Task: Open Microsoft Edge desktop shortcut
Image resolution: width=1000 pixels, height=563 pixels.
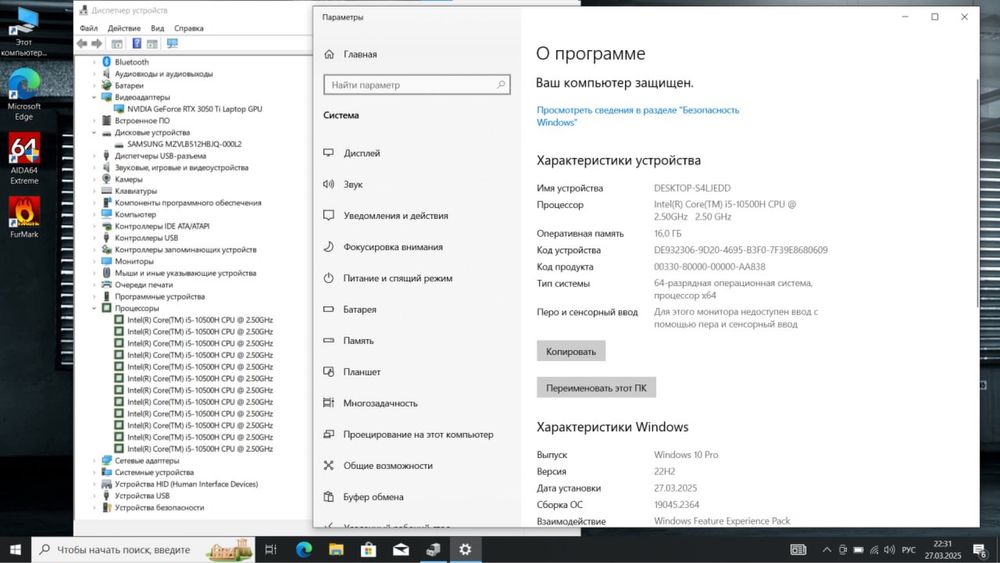Action: 24,94
